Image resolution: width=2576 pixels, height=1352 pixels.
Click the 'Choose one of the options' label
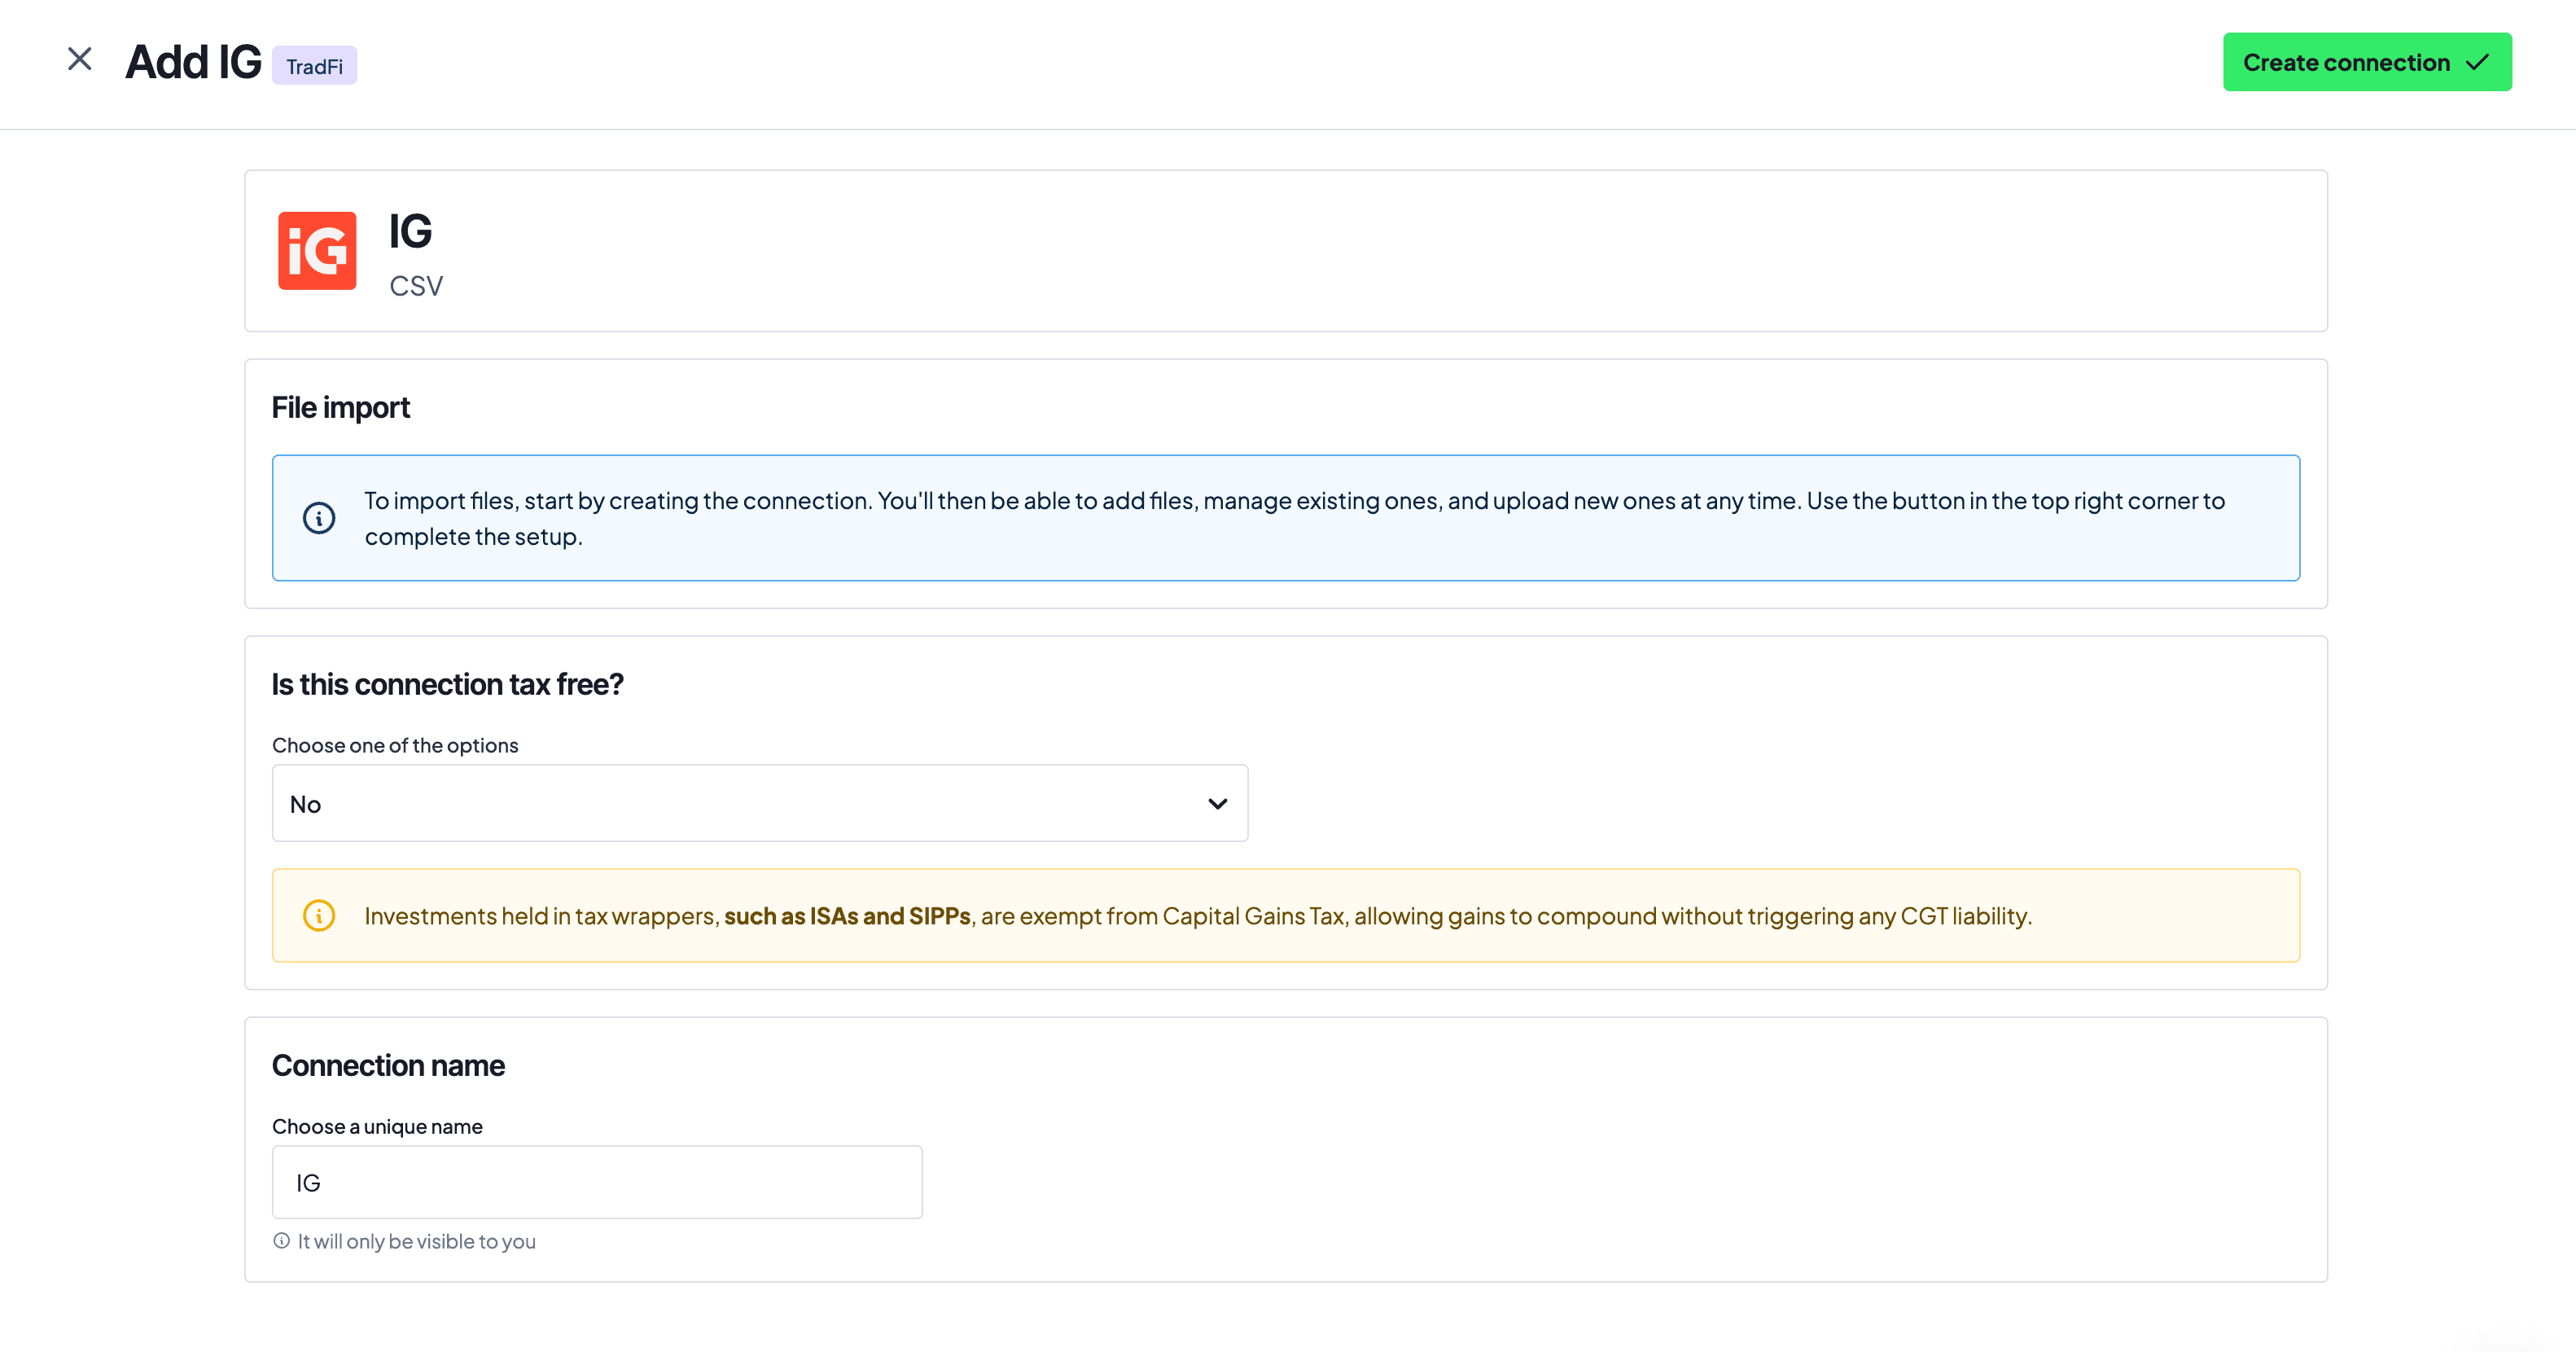(x=395, y=746)
